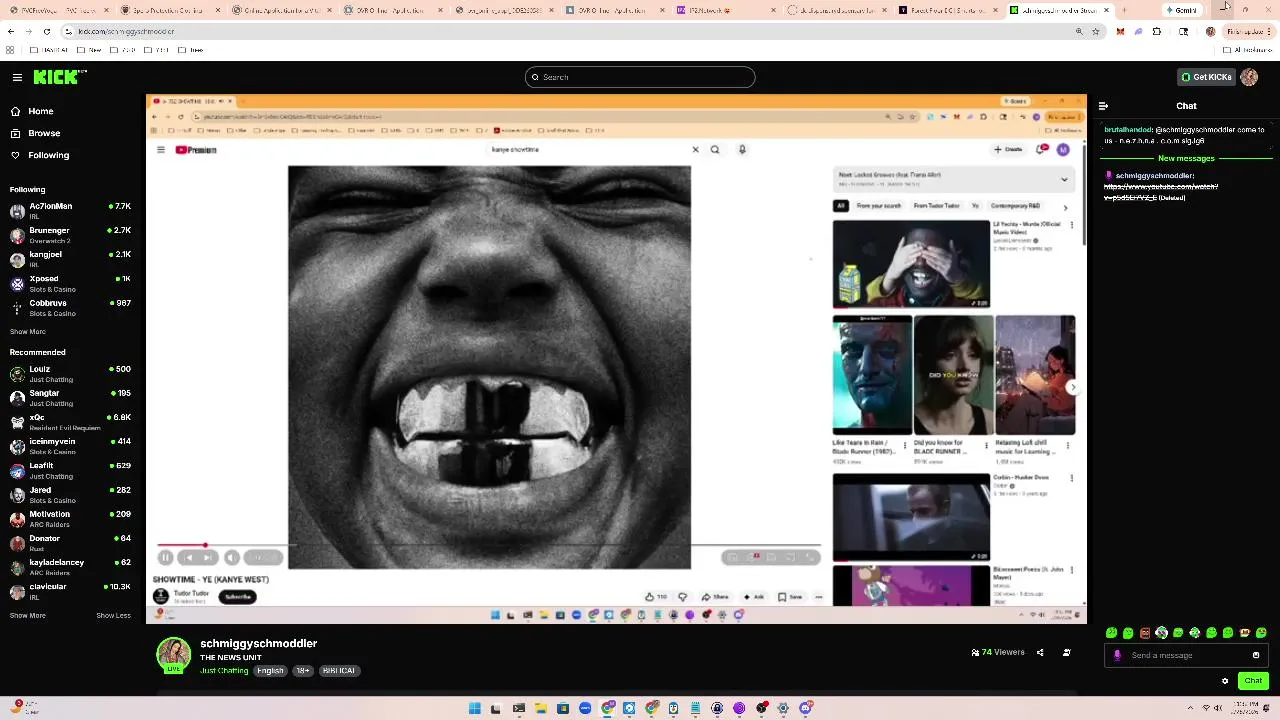Open Xposed's Slots & Casino channel

[70, 284]
